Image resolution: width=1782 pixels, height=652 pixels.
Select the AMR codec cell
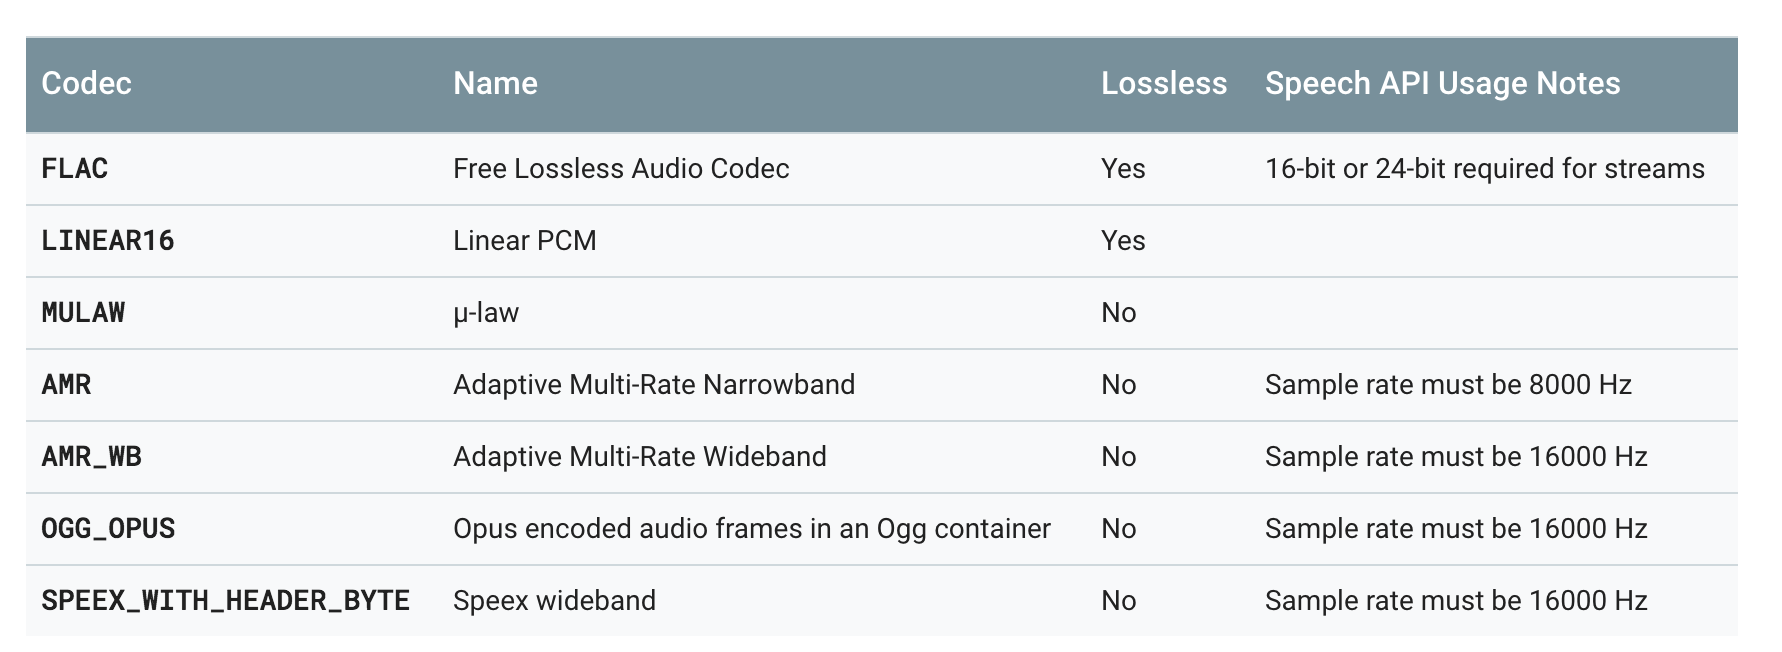pyautogui.click(x=67, y=384)
